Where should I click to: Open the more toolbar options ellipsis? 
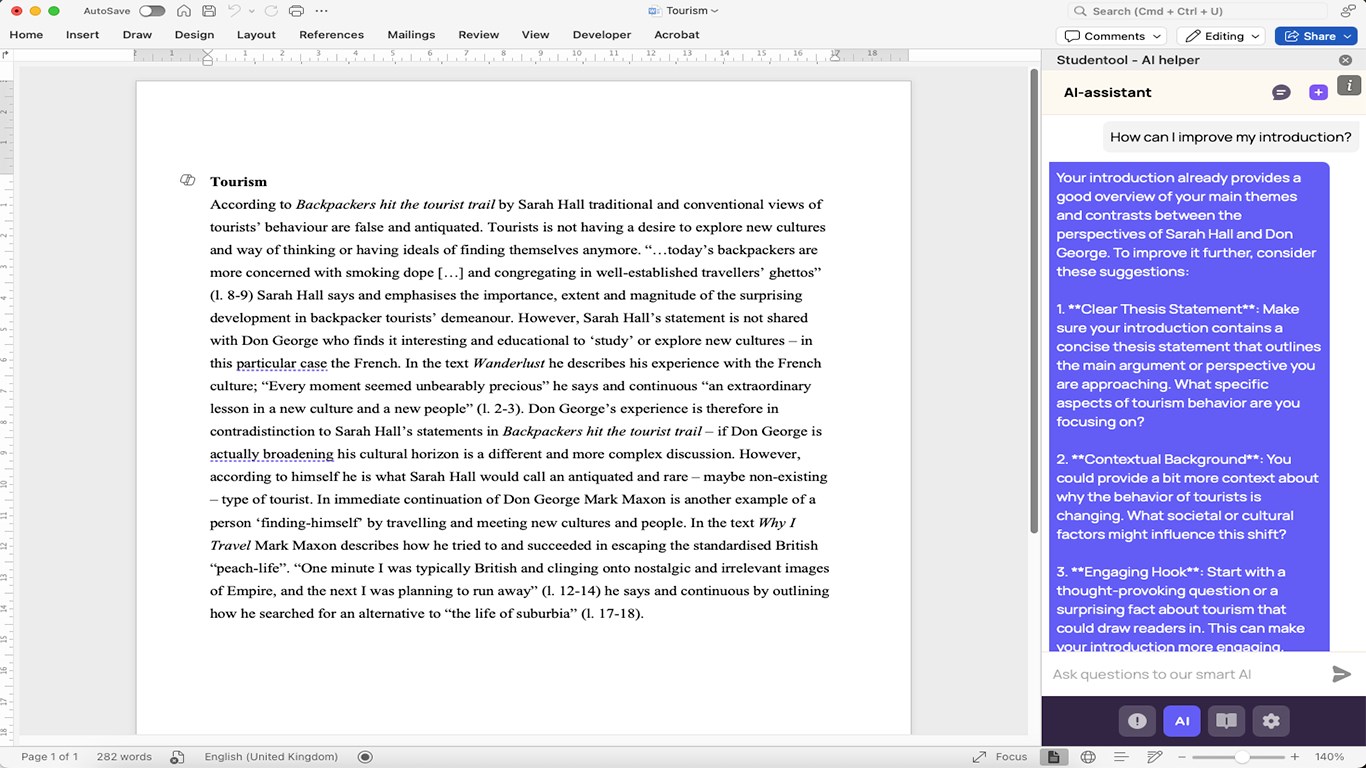tap(321, 11)
